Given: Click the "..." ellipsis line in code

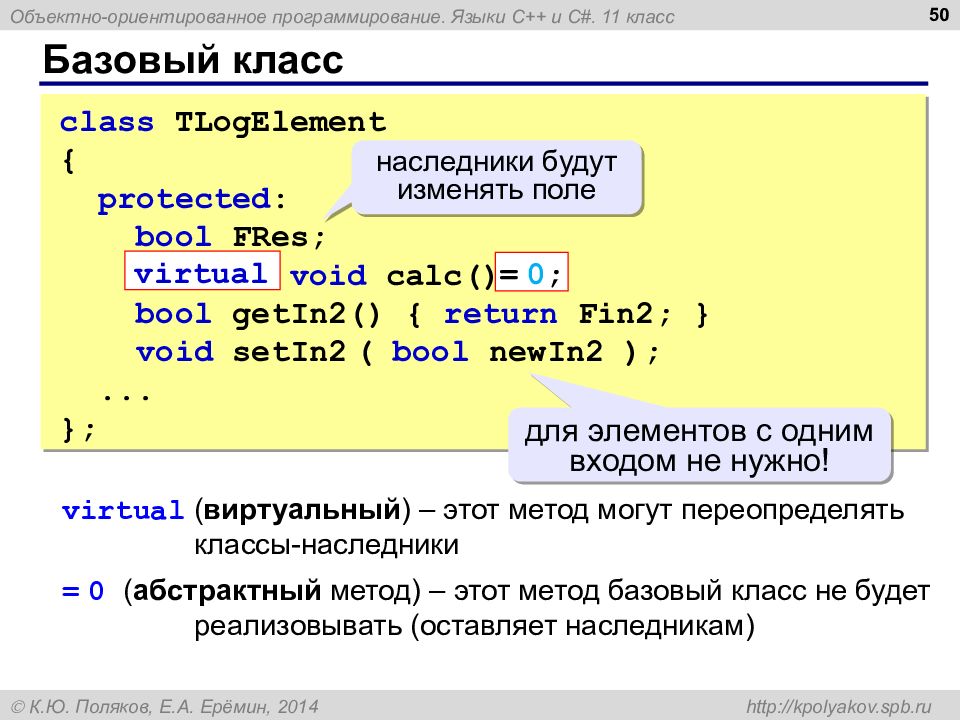Looking at the screenshot, I should pyautogui.click(x=126, y=395).
